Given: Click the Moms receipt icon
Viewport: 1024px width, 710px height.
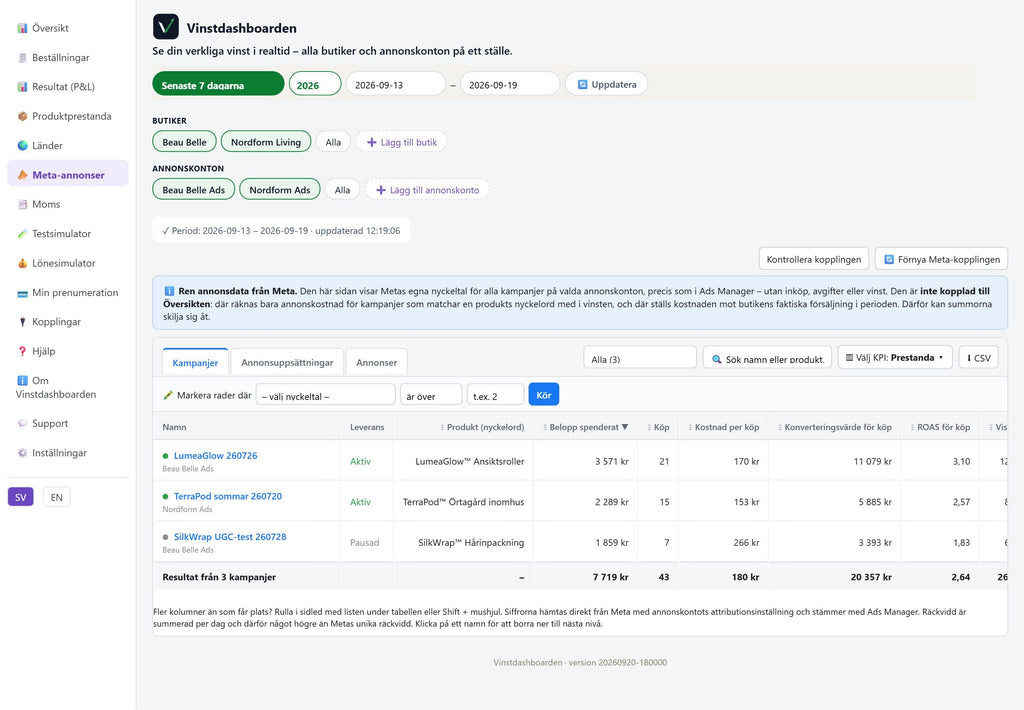Looking at the screenshot, I should click(x=22, y=204).
